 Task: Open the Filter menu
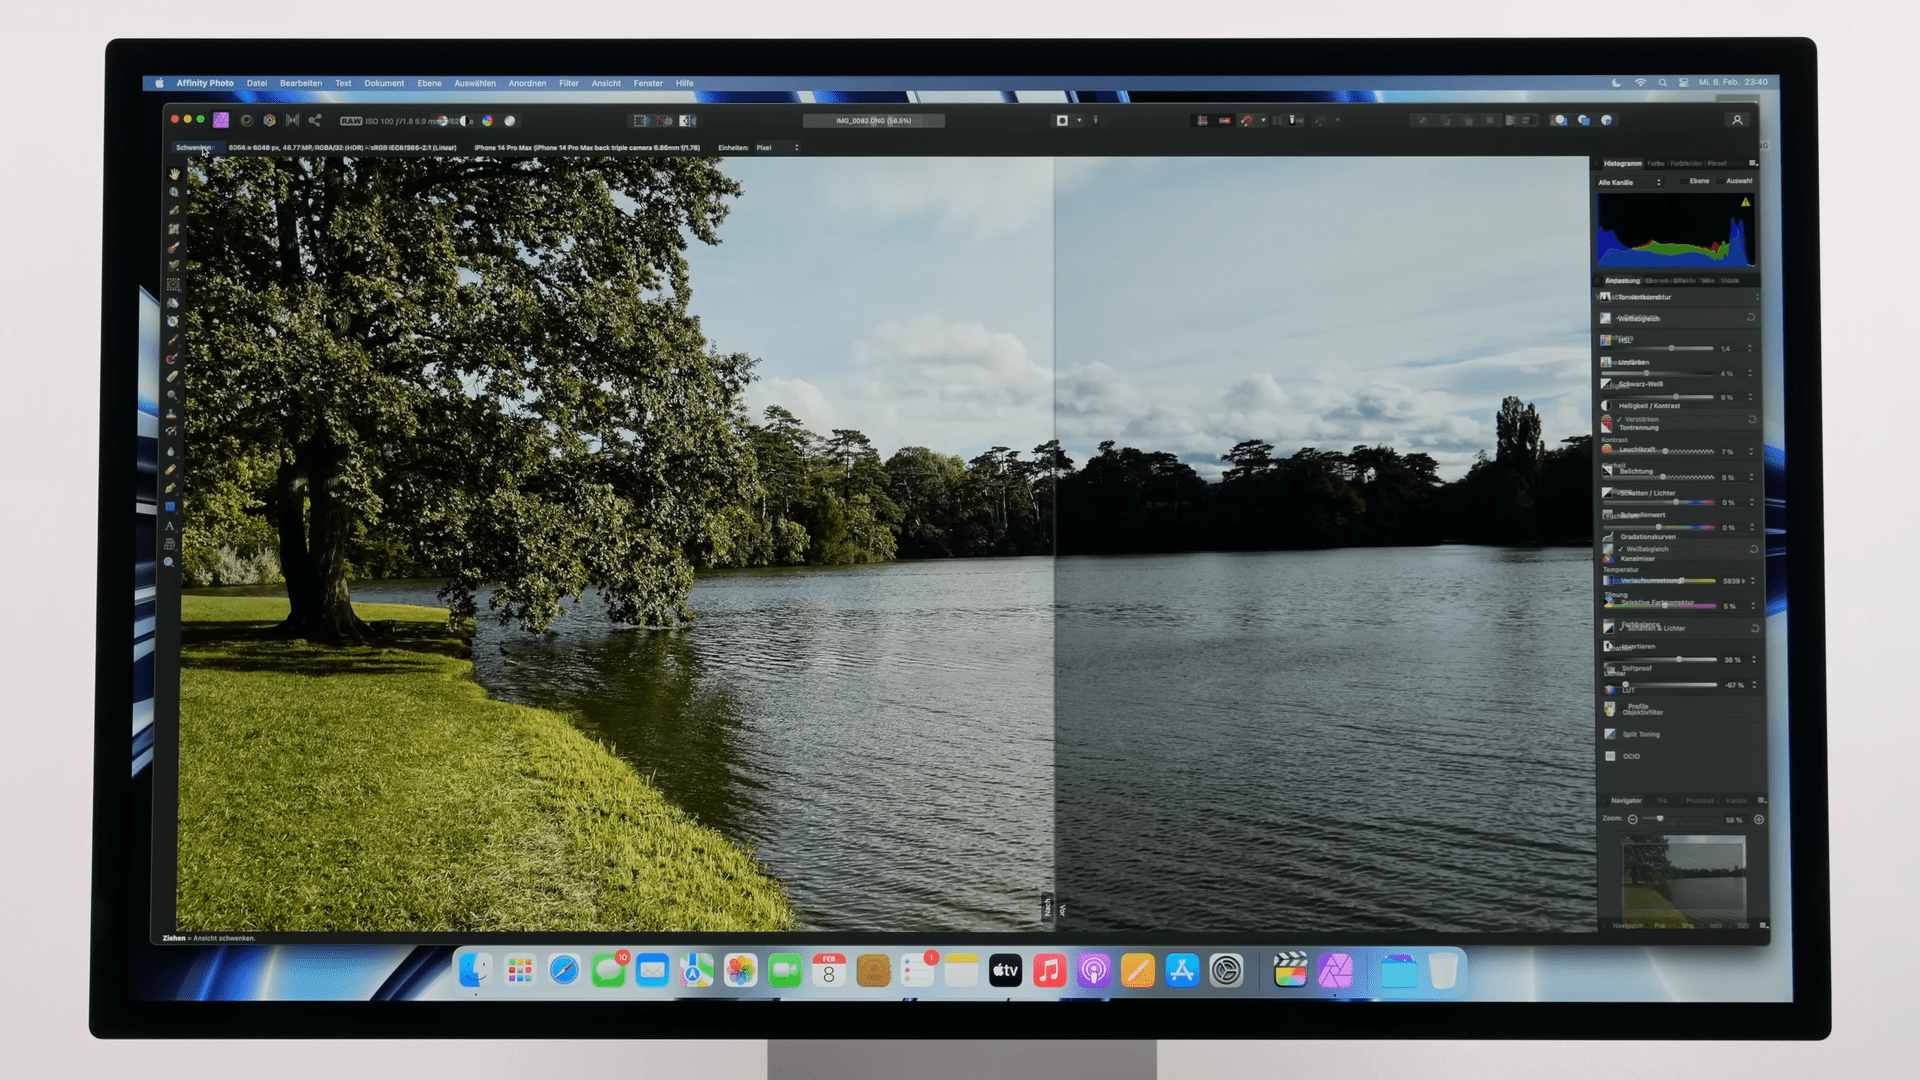(x=568, y=84)
